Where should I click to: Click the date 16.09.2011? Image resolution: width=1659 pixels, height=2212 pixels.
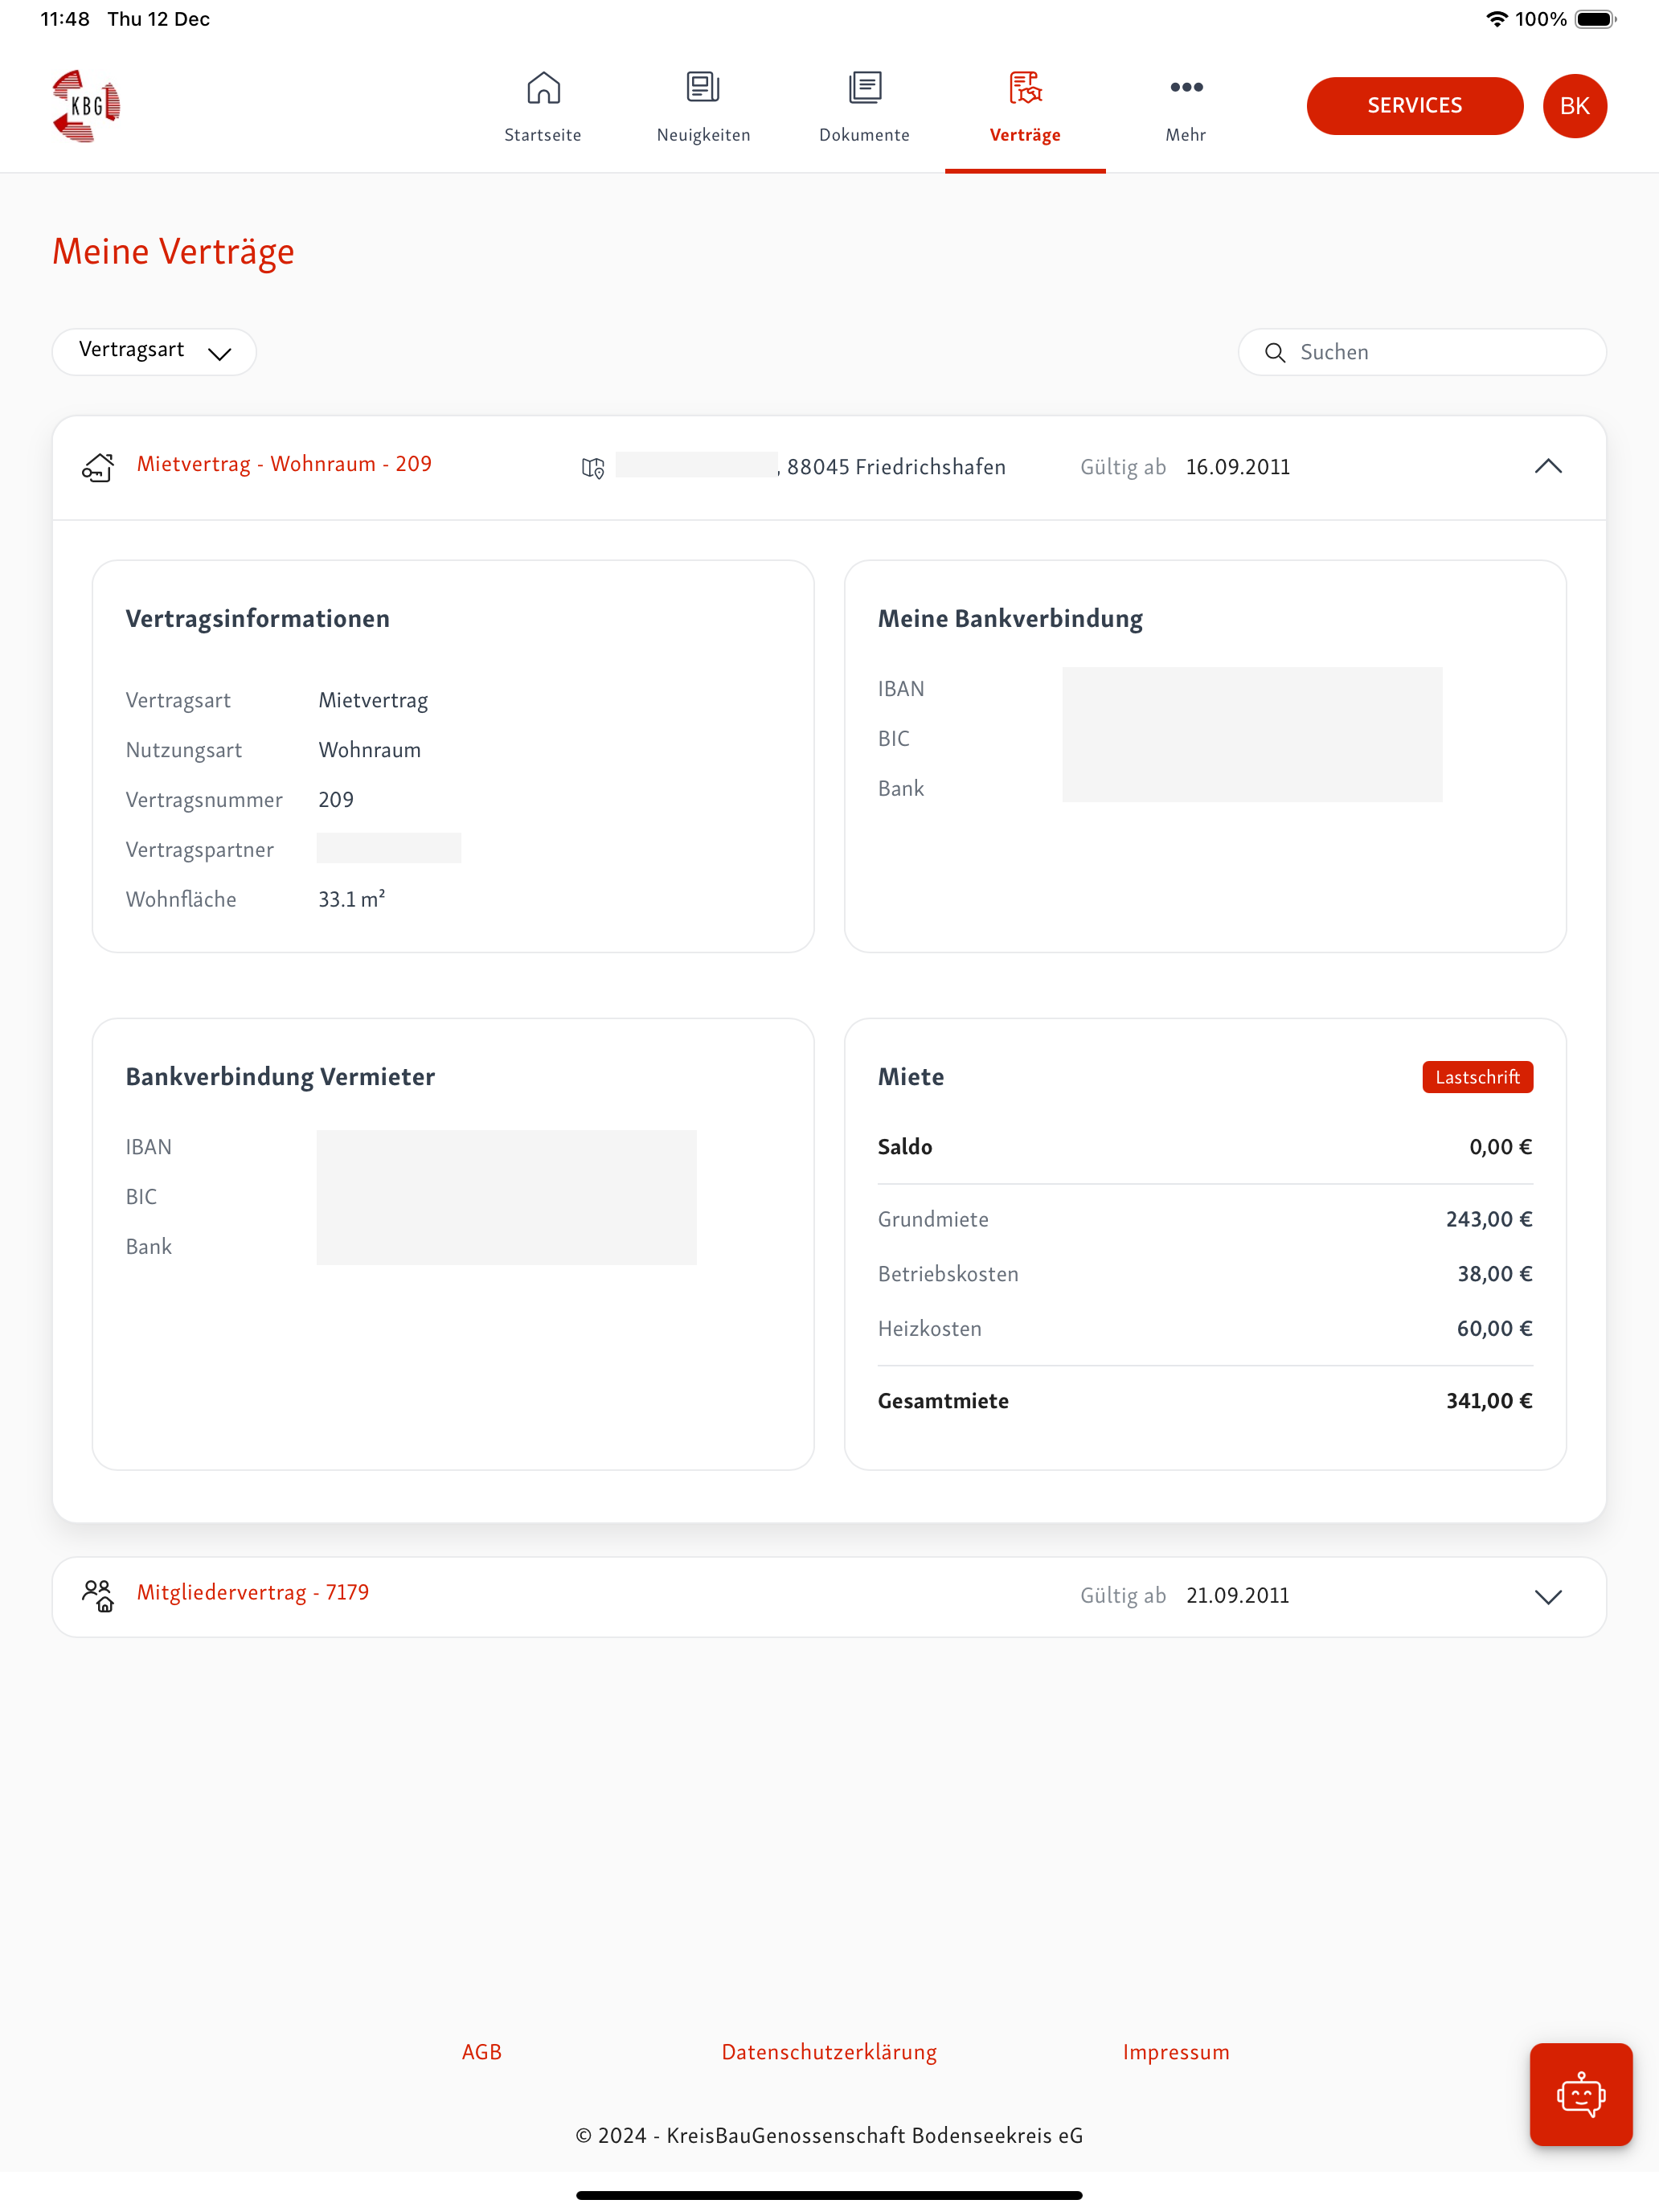[1238, 467]
